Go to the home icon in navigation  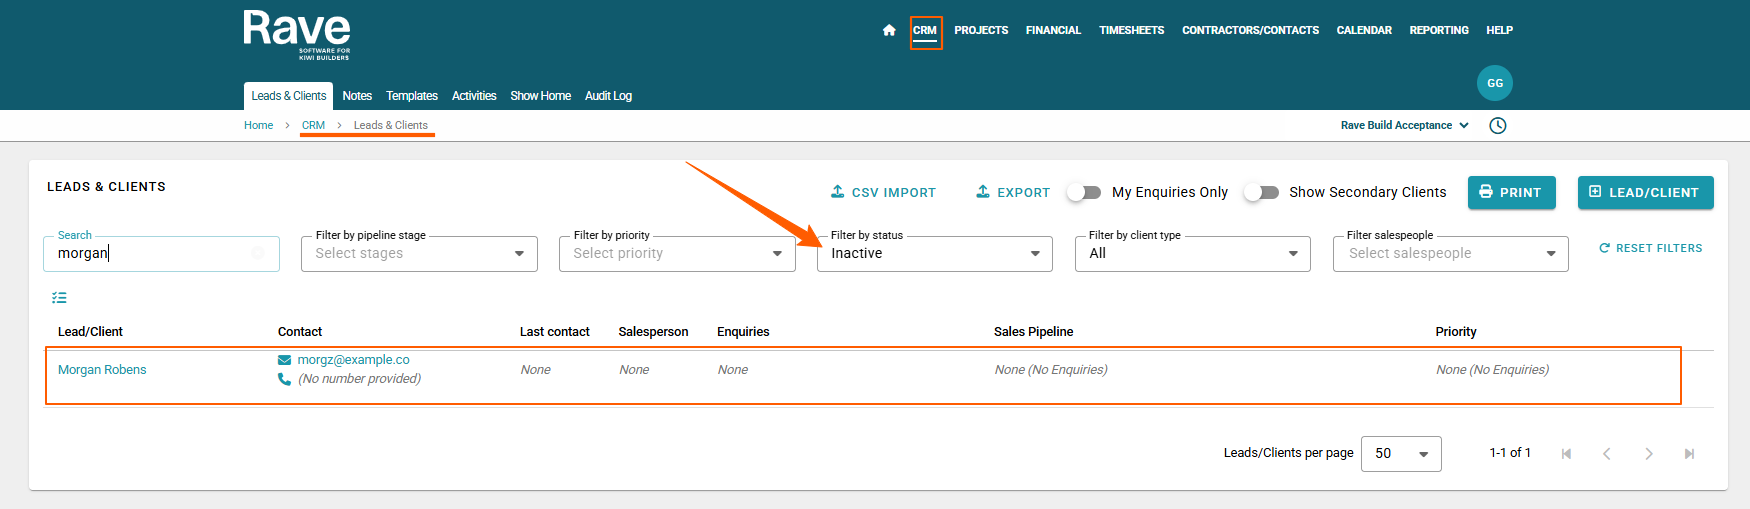(889, 30)
